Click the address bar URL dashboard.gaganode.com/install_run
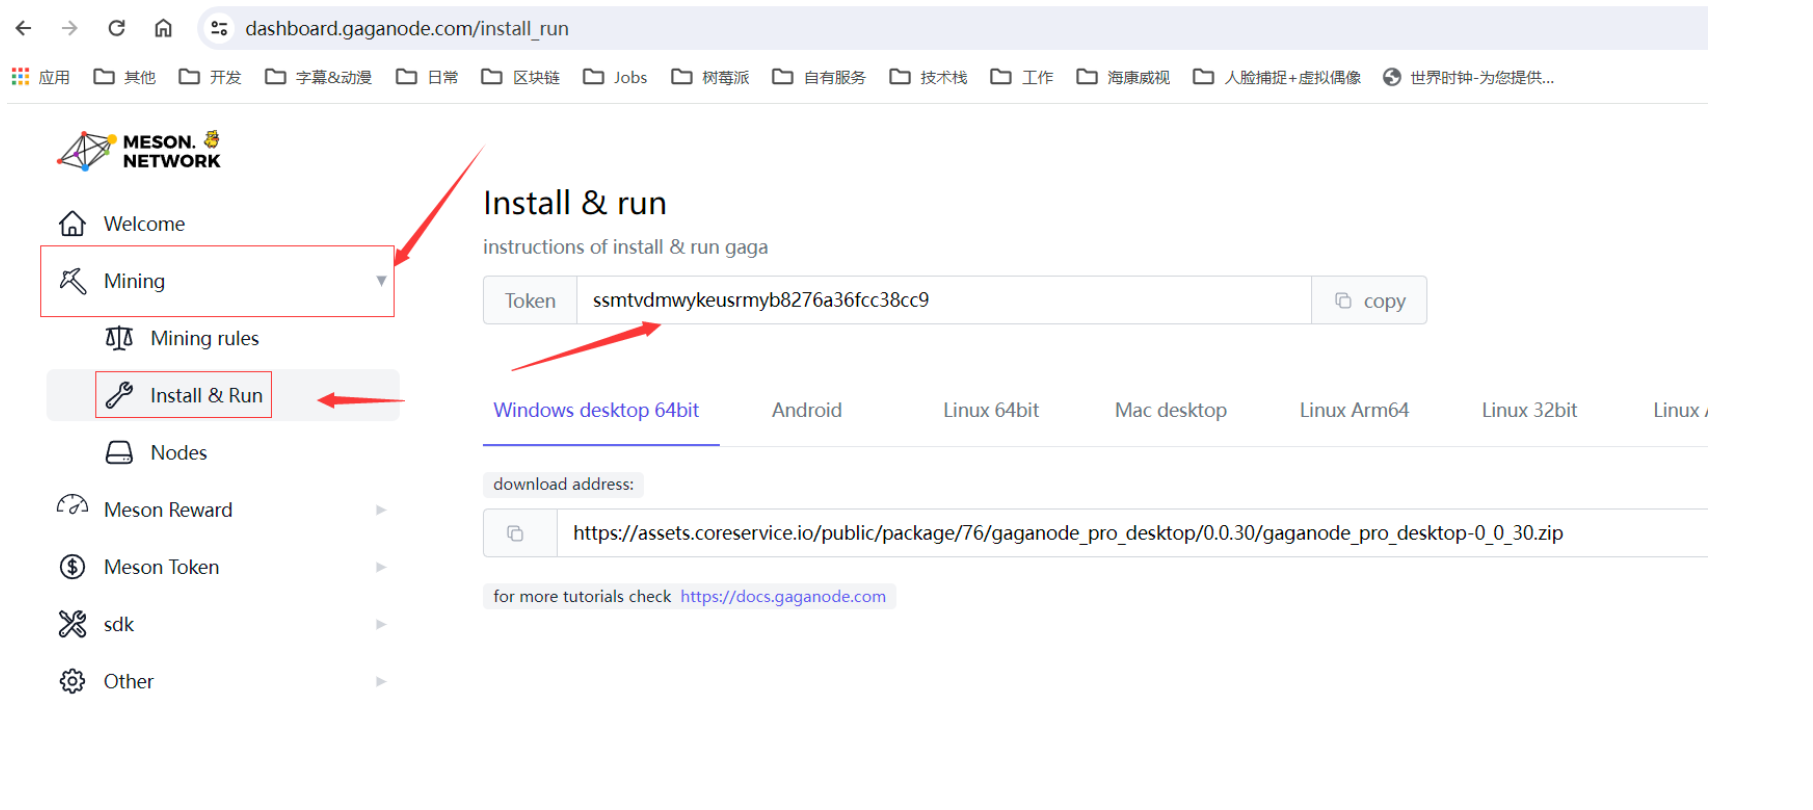Screen dimensions: 1813x810 pyautogui.click(x=407, y=29)
